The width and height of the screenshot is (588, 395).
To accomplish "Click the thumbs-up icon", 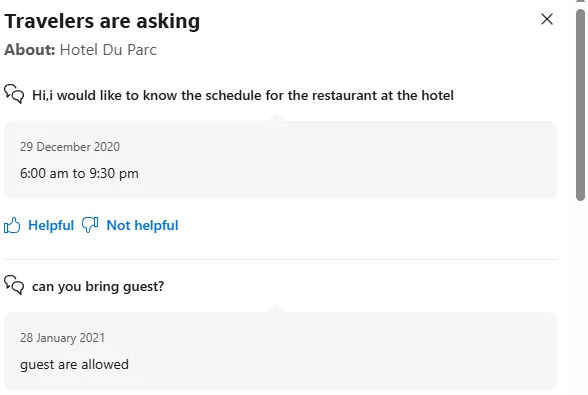I will 12,225.
